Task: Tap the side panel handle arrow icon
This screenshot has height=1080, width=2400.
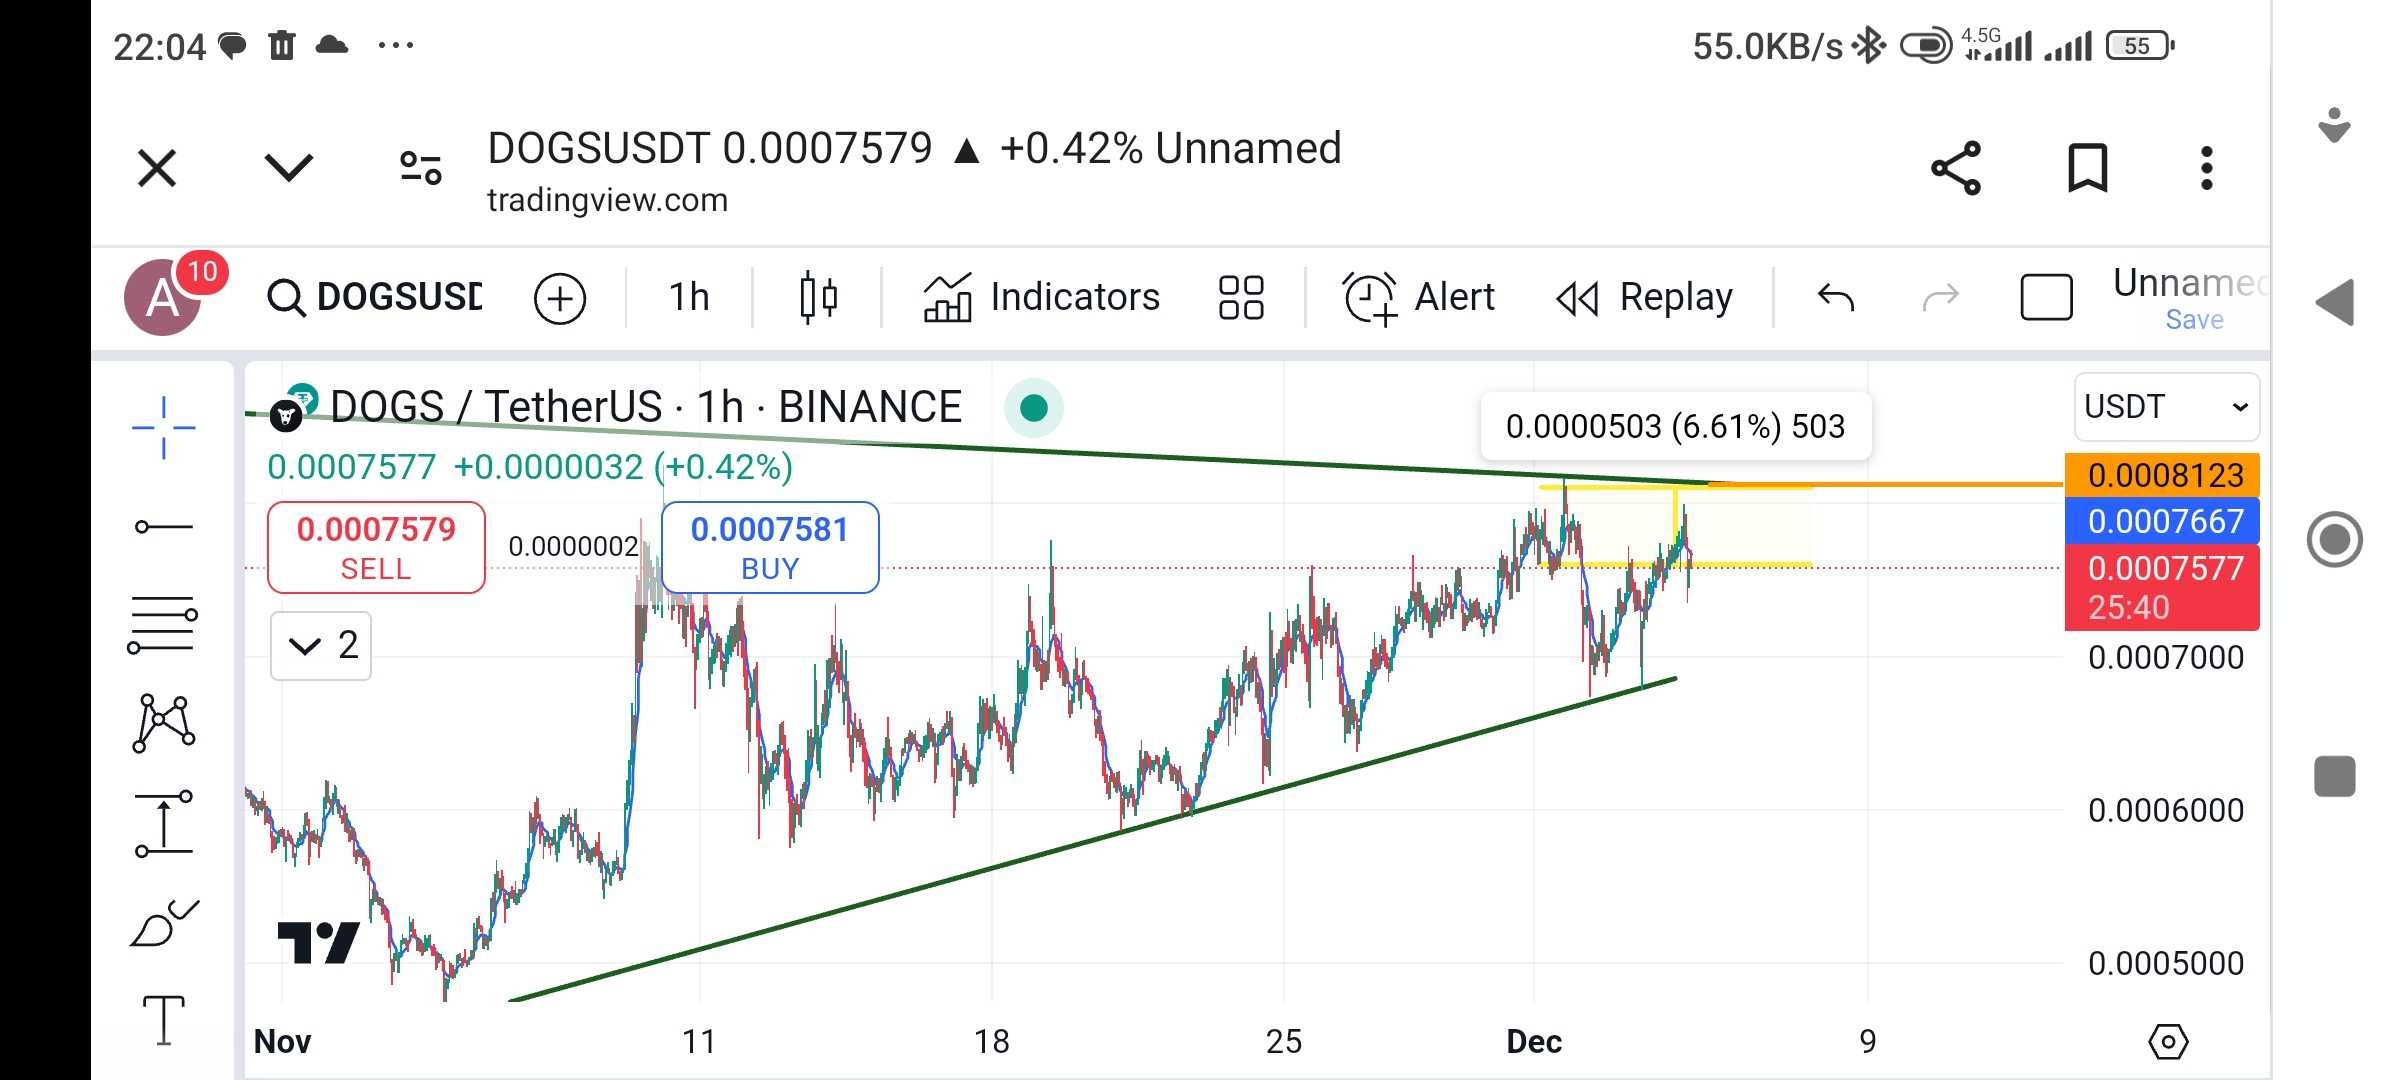Action: coord(2334,126)
